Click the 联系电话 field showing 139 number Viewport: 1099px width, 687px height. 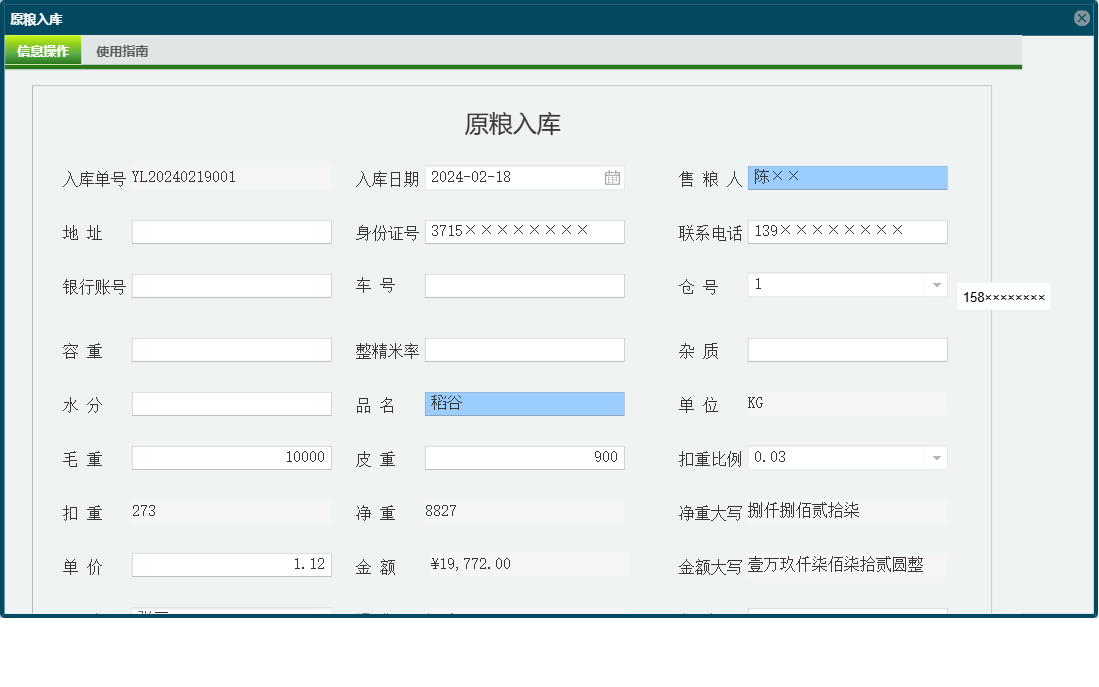coord(847,231)
